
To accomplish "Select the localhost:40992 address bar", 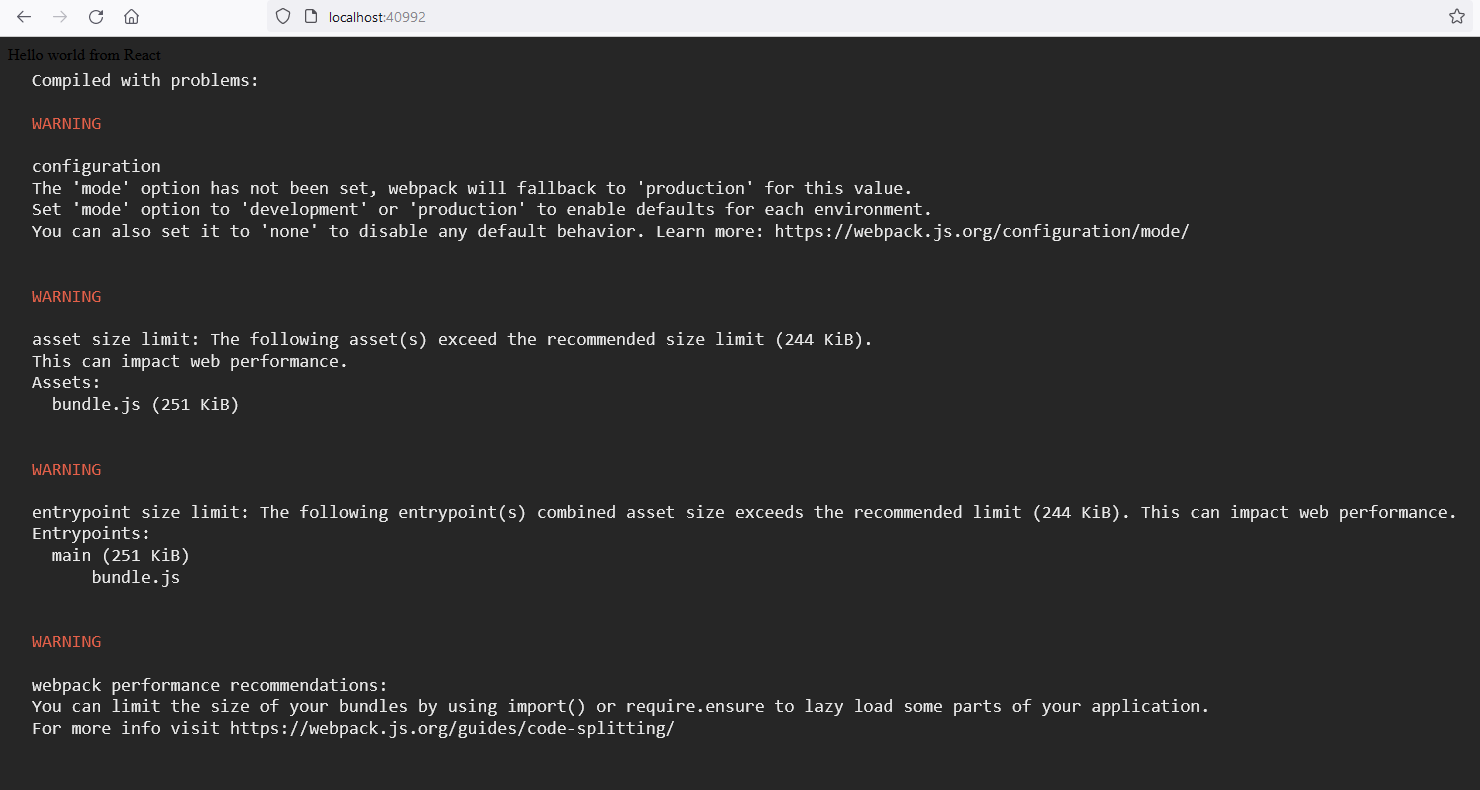I will (x=375, y=16).
